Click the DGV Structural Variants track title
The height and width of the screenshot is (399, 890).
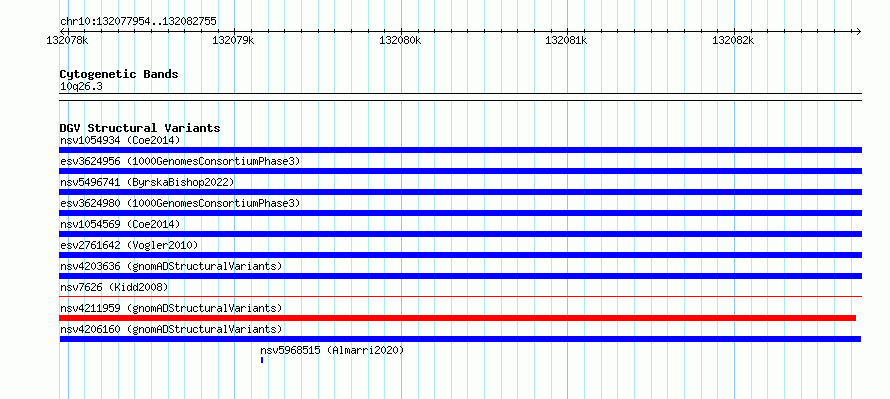click(x=140, y=128)
